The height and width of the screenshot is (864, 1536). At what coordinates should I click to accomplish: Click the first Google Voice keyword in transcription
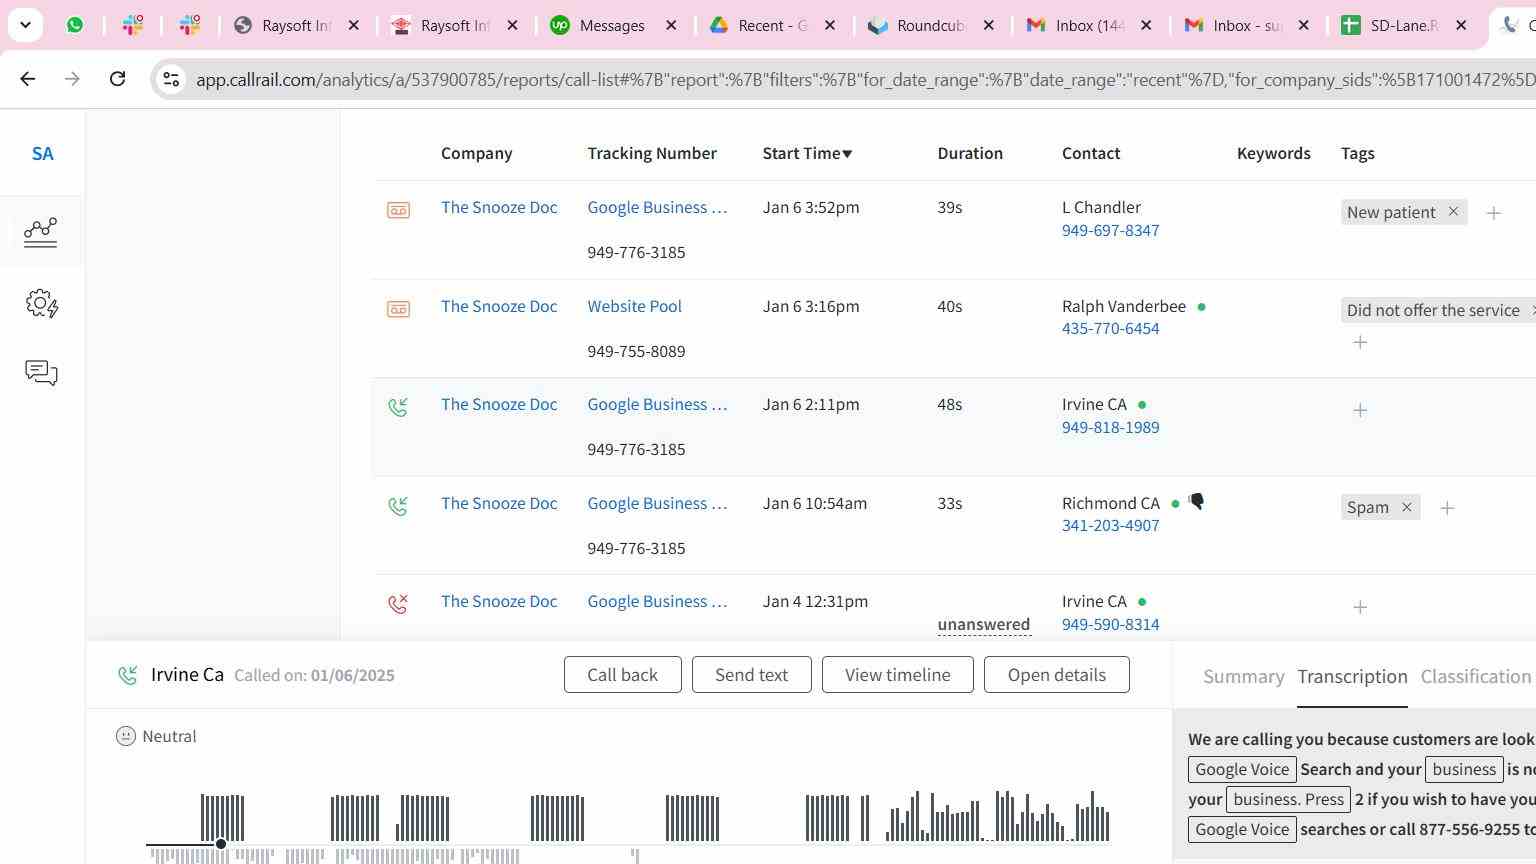tap(1242, 769)
